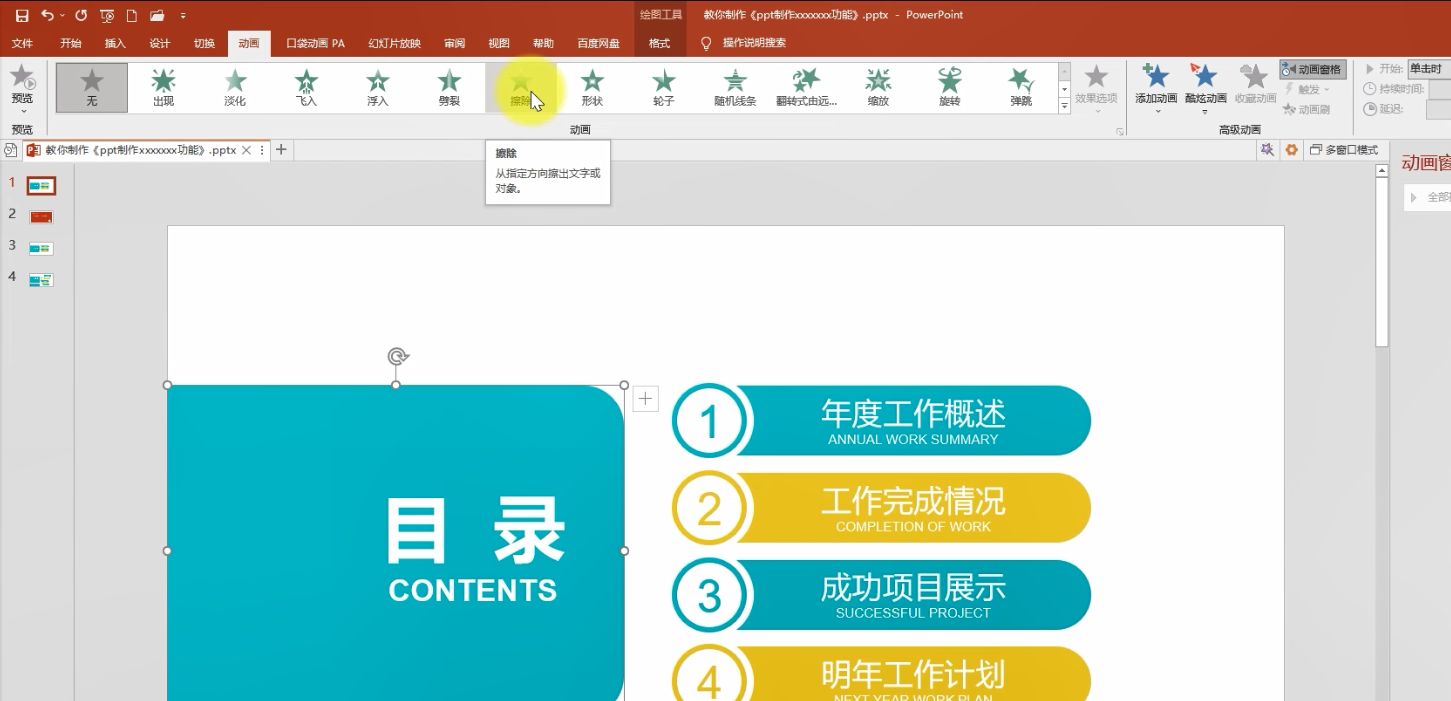Switch to the 帮助 Help tab

pyautogui.click(x=543, y=43)
